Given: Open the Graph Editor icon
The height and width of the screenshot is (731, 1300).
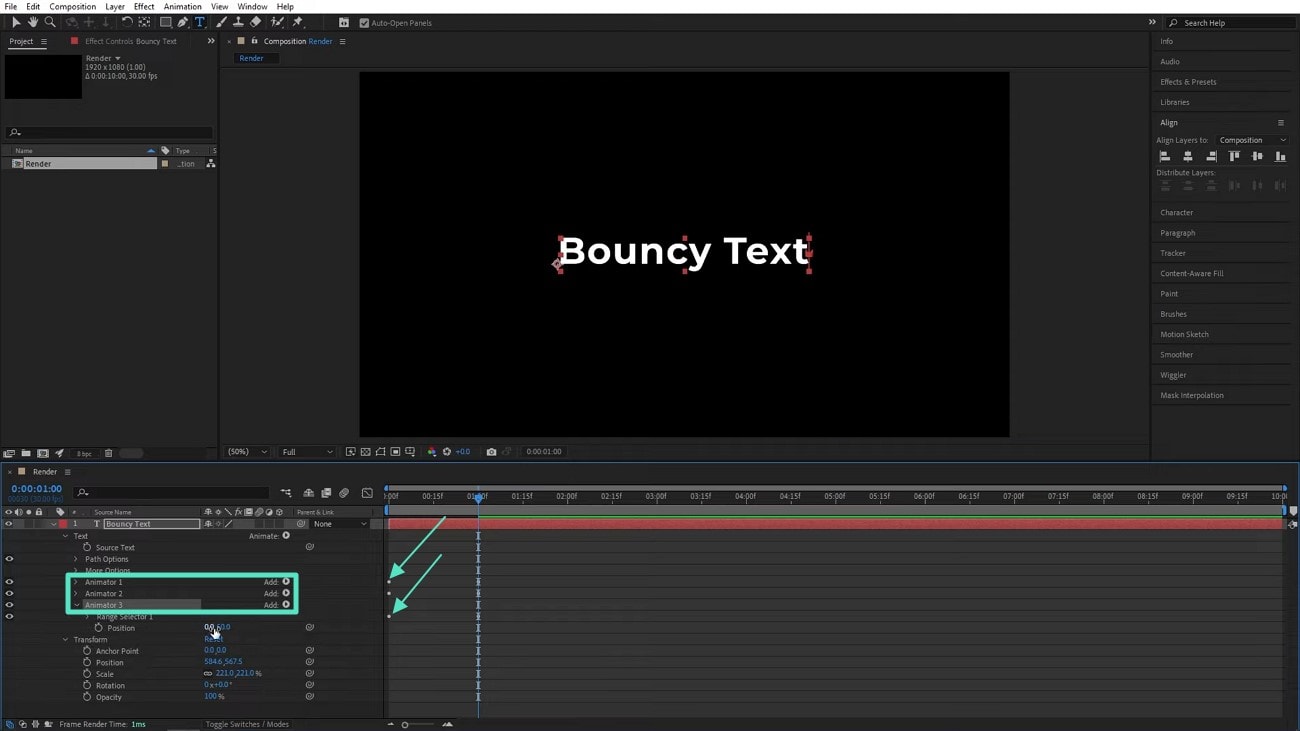Looking at the screenshot, I should click(x=367, y=493).
